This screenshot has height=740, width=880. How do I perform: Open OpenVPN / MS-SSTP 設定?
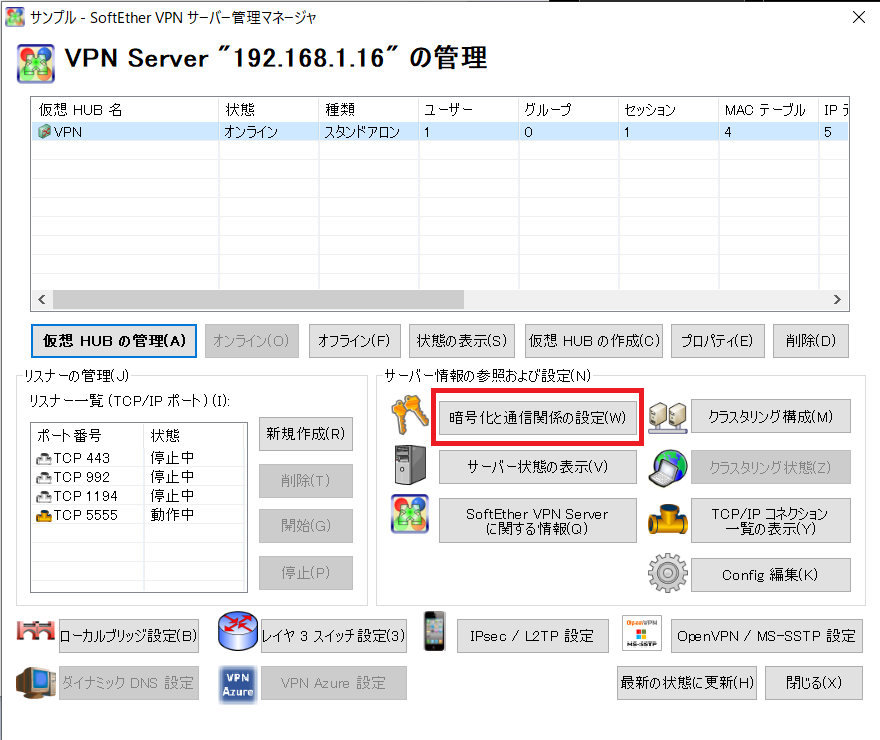pos(767,636)
